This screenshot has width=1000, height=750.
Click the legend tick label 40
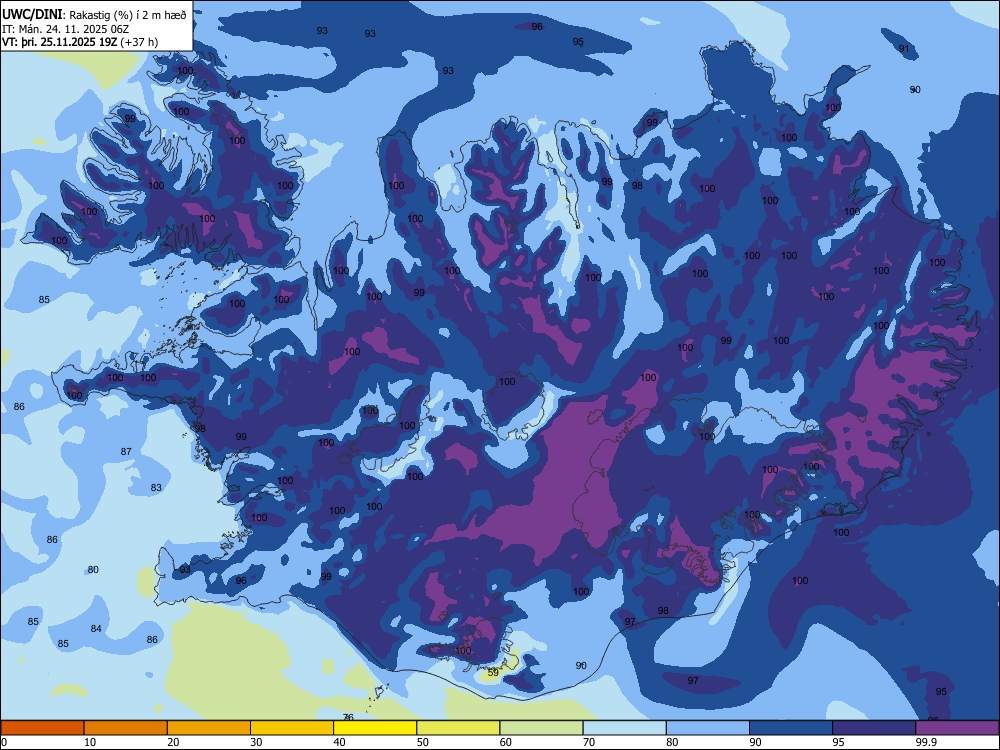coord(340,742)
